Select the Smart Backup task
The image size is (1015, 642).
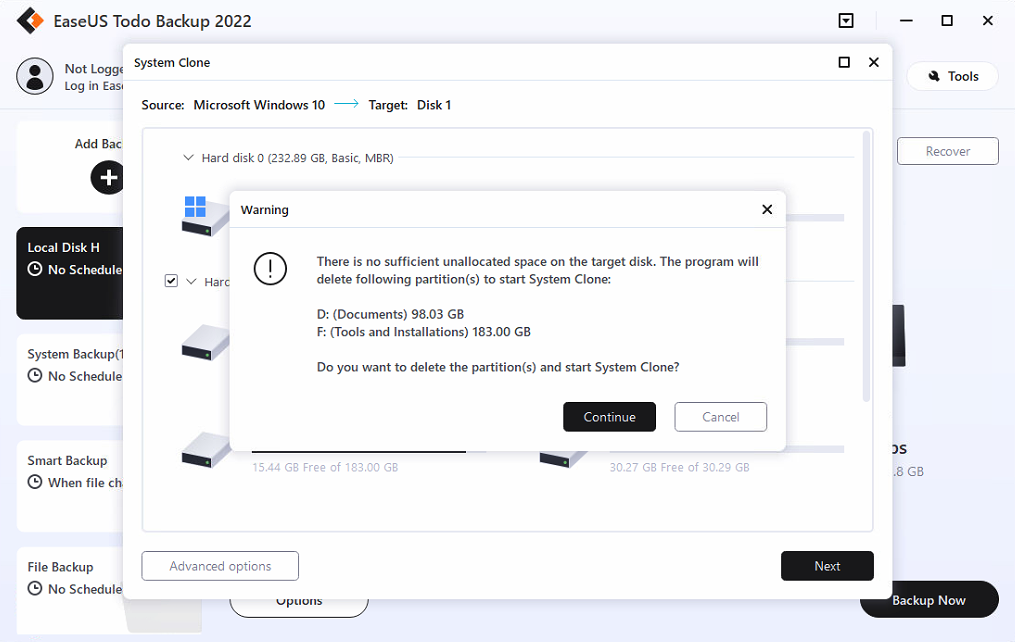70,486
